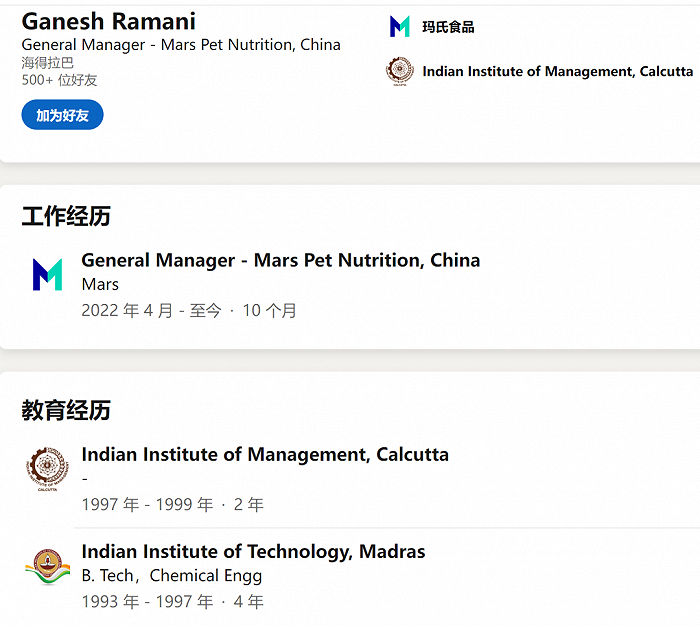Click the IIM Calcutta logo under 教育经历
The width and height of the screenshot is (700, 626).
47,469
